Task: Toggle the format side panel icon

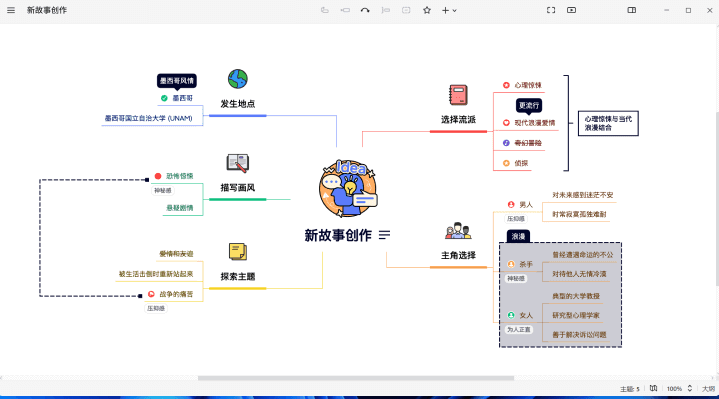Action: point(631,10)
